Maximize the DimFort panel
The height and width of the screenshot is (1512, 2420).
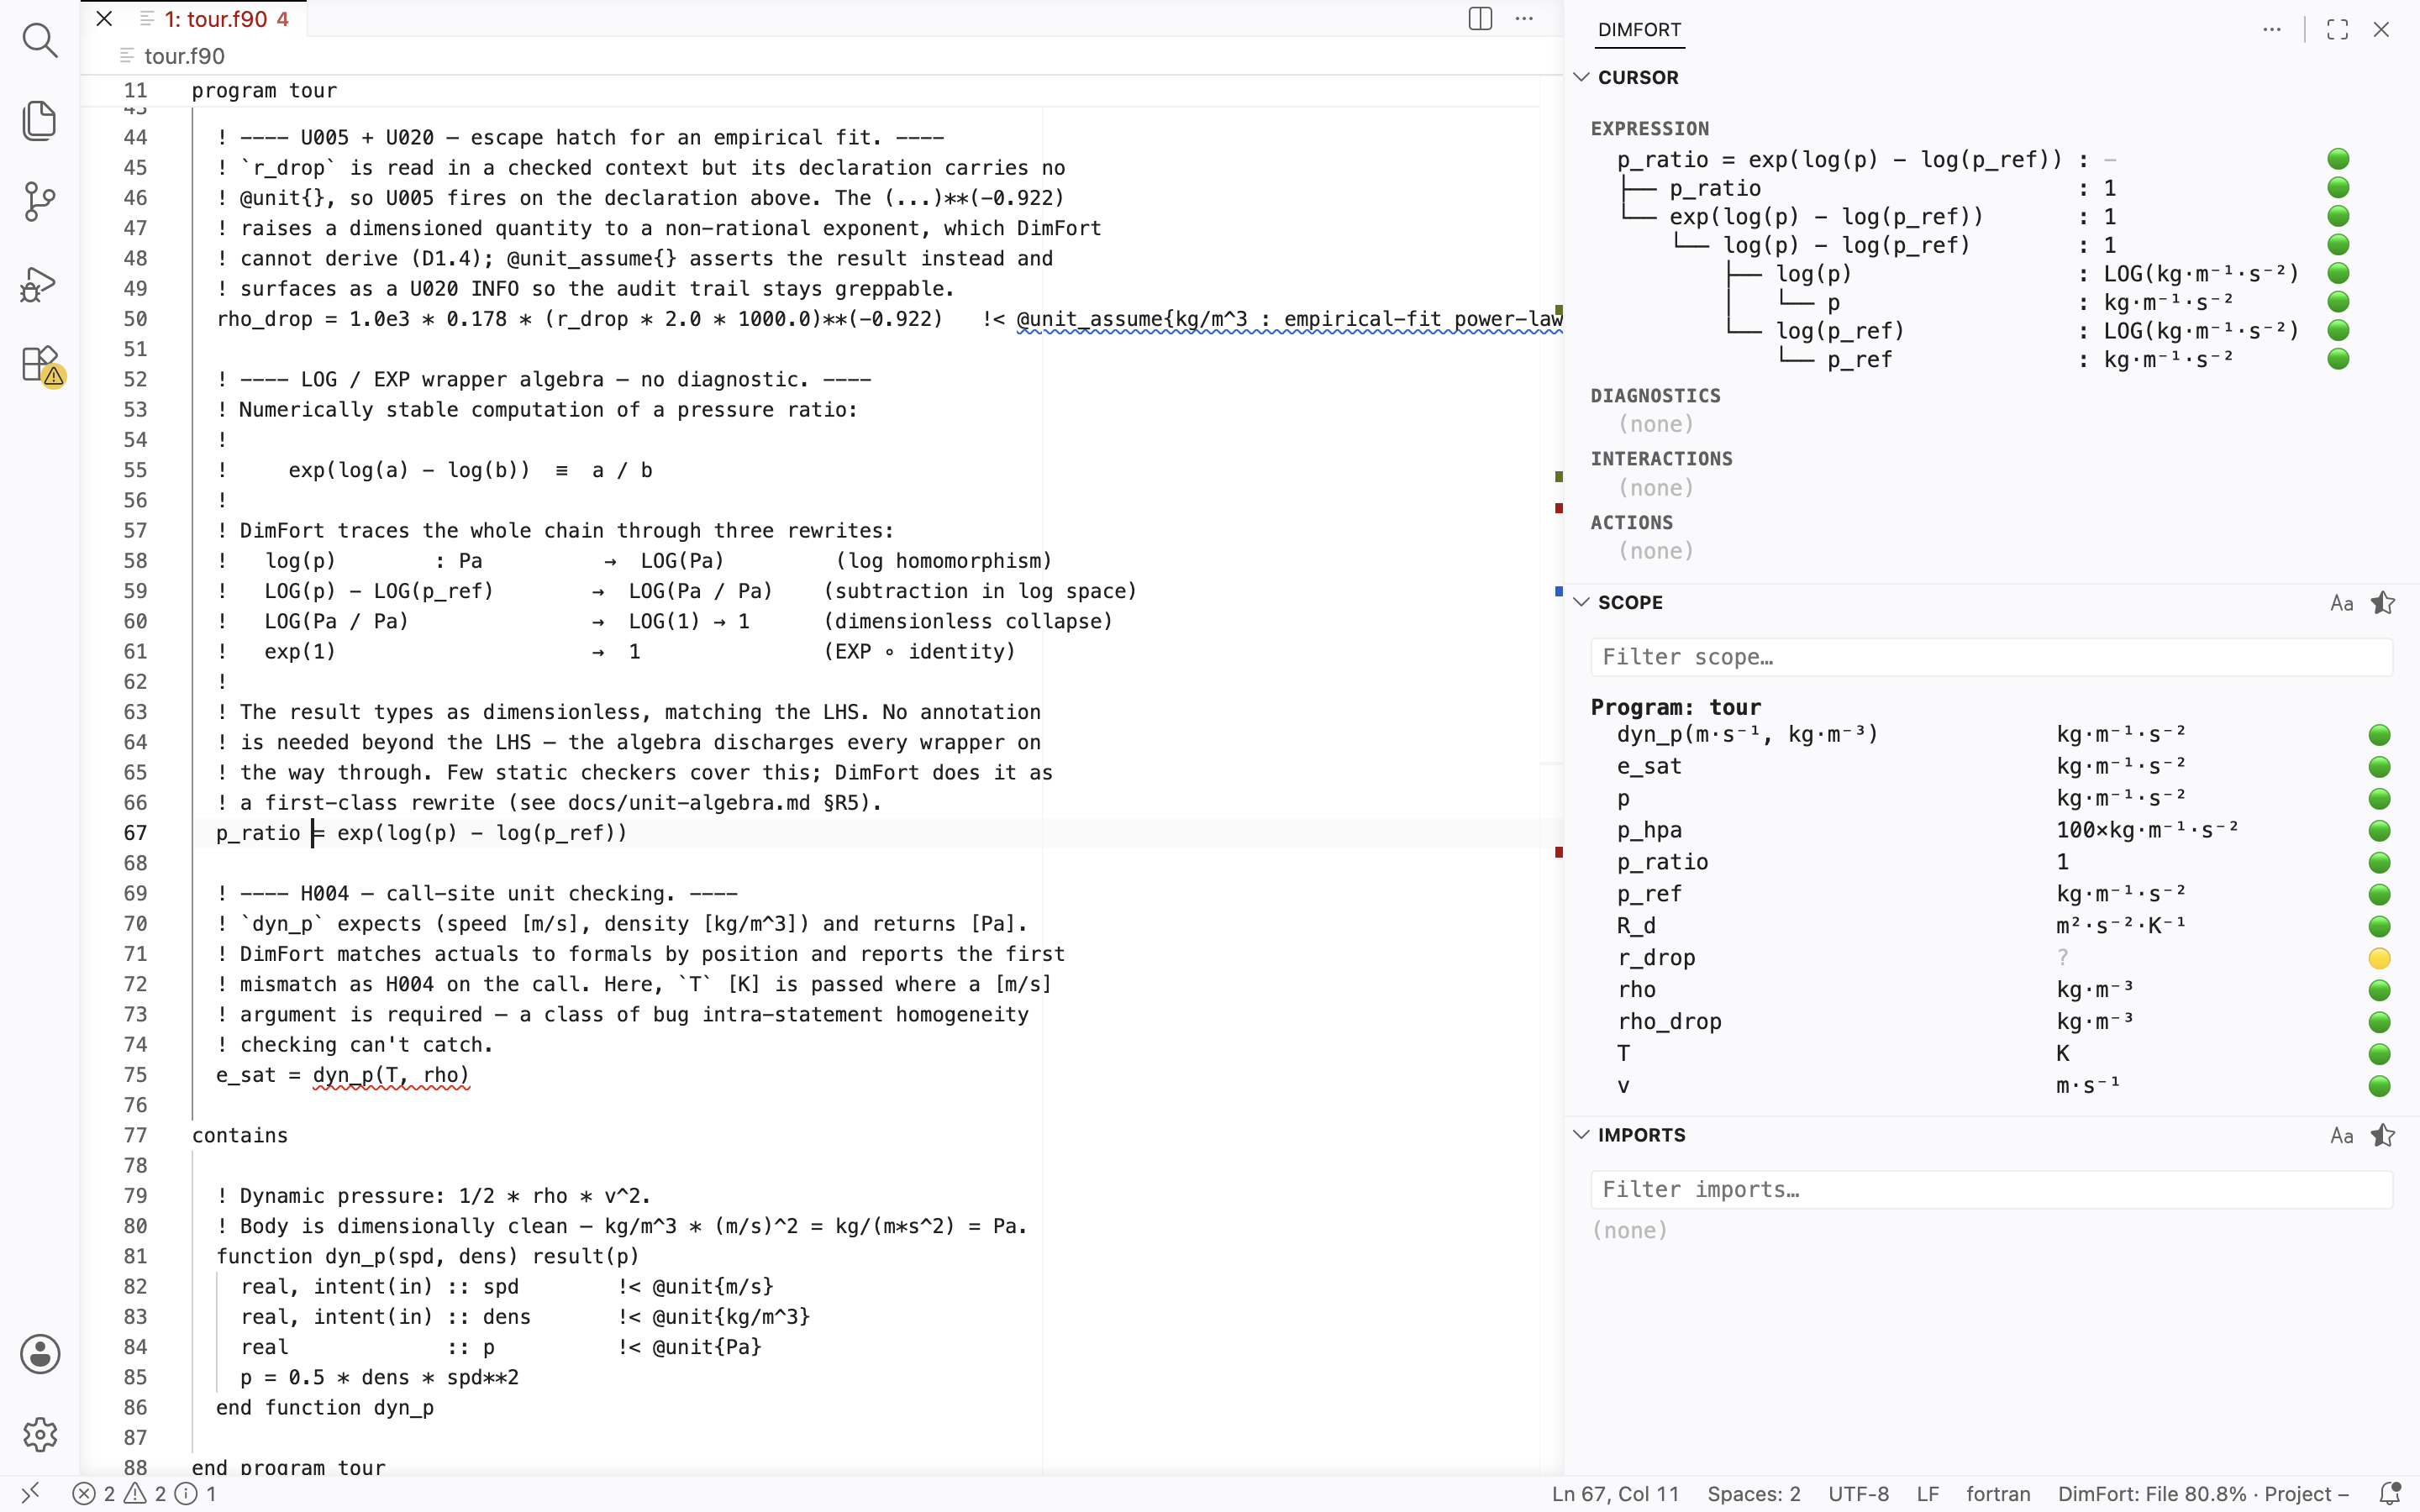2337,30
